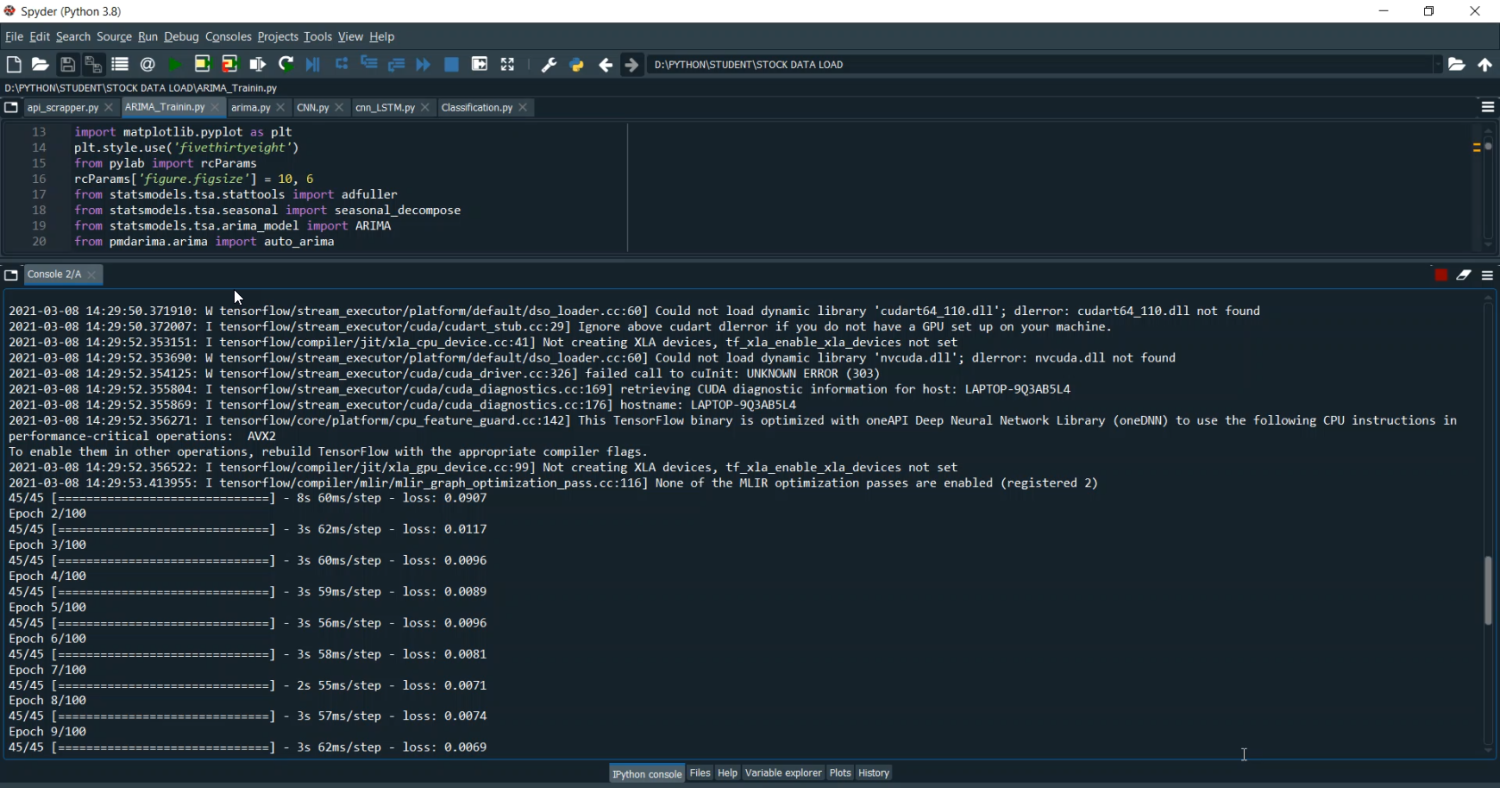Create a new file from toolbar
1500x788 pixels.
click(x=14, y=64)
